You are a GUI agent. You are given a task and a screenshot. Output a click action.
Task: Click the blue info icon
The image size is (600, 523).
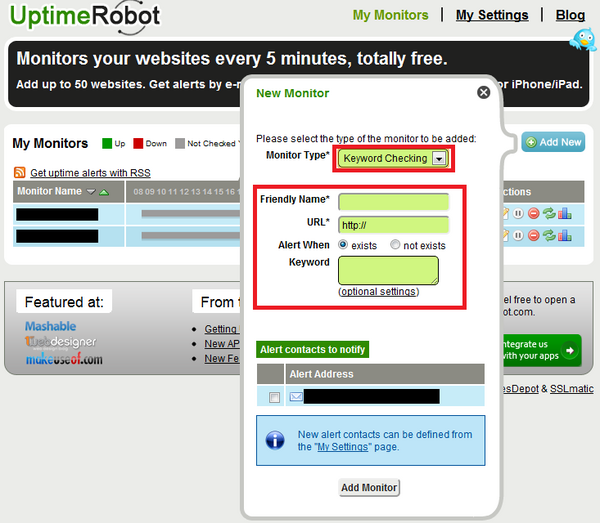[275, 440]
